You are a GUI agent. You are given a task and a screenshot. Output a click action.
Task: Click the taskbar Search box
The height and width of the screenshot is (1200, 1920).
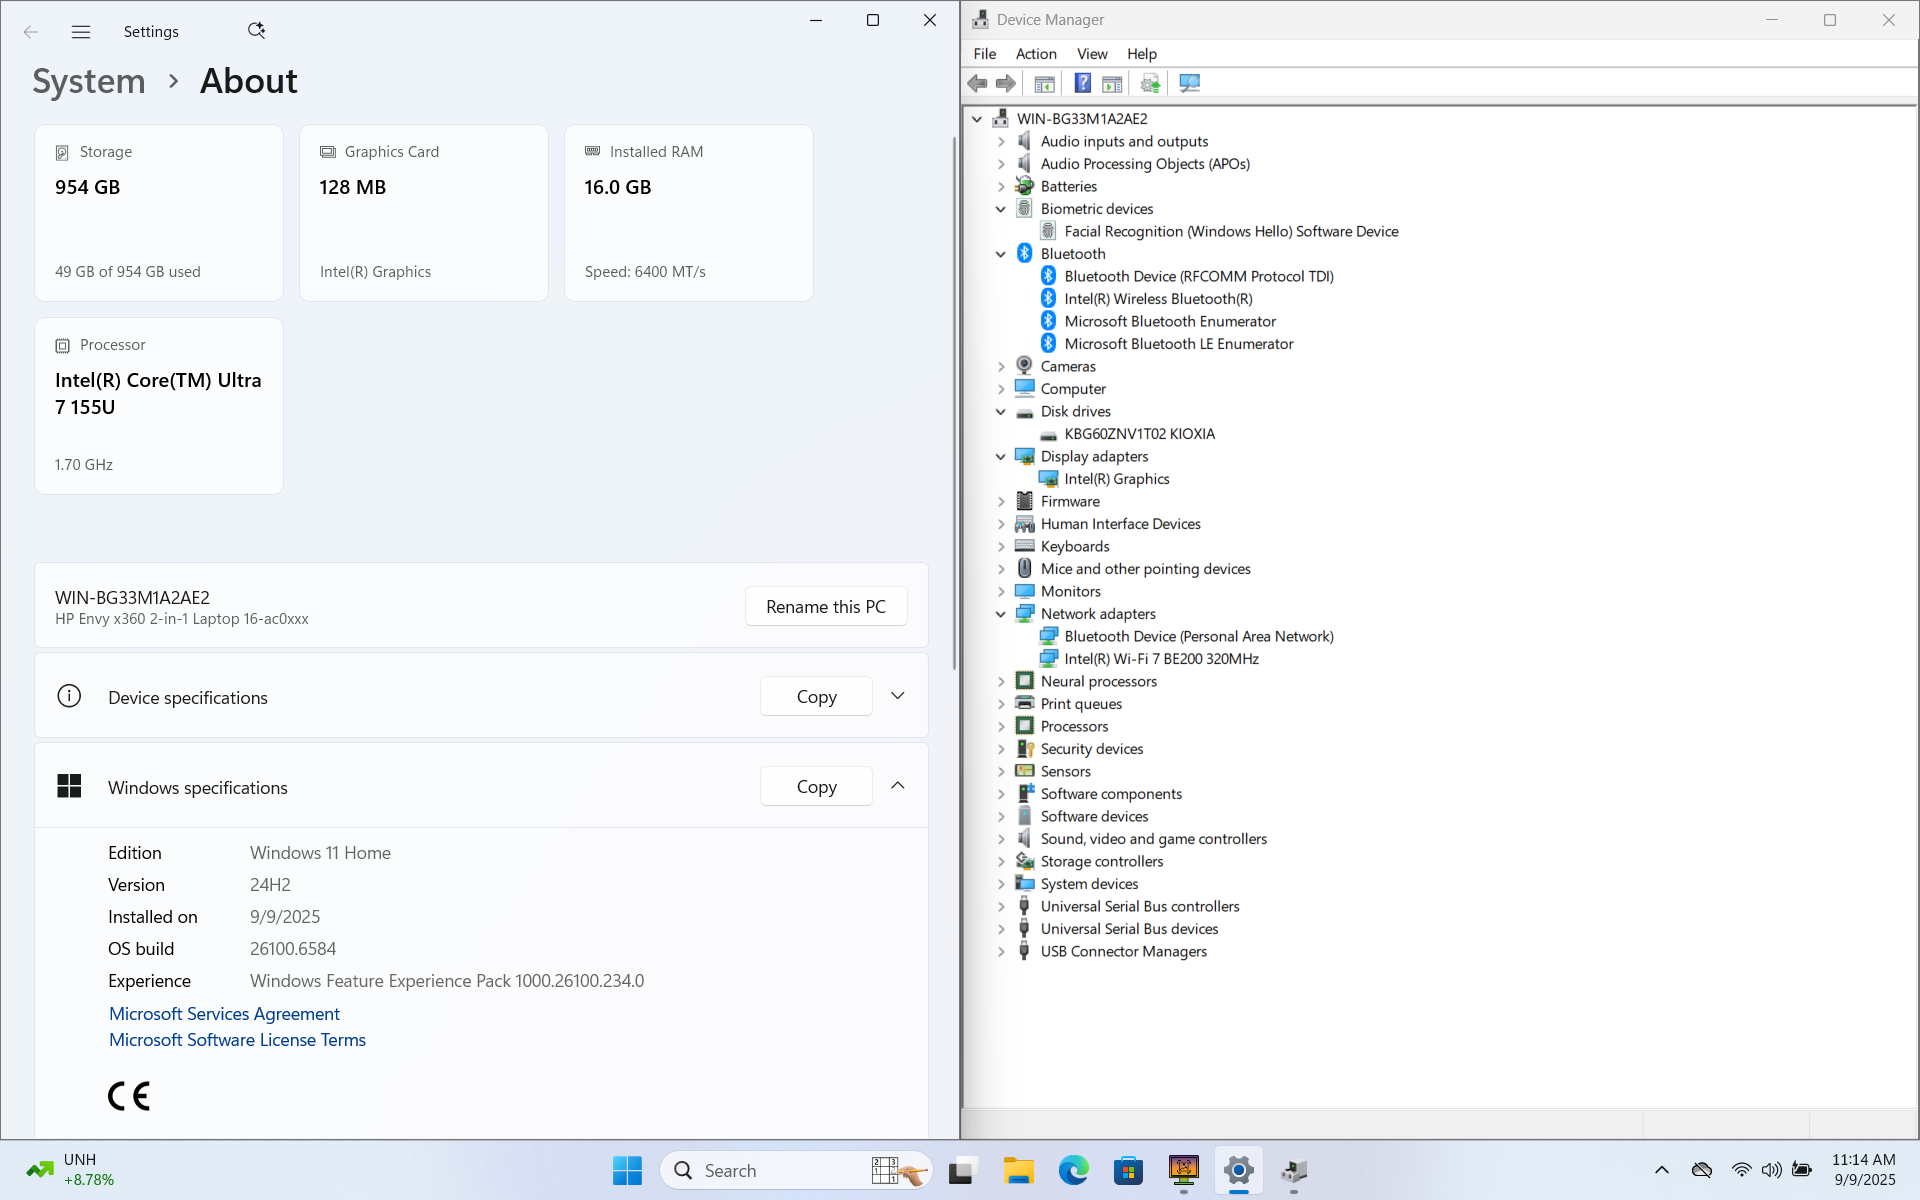pos(795,1170)
